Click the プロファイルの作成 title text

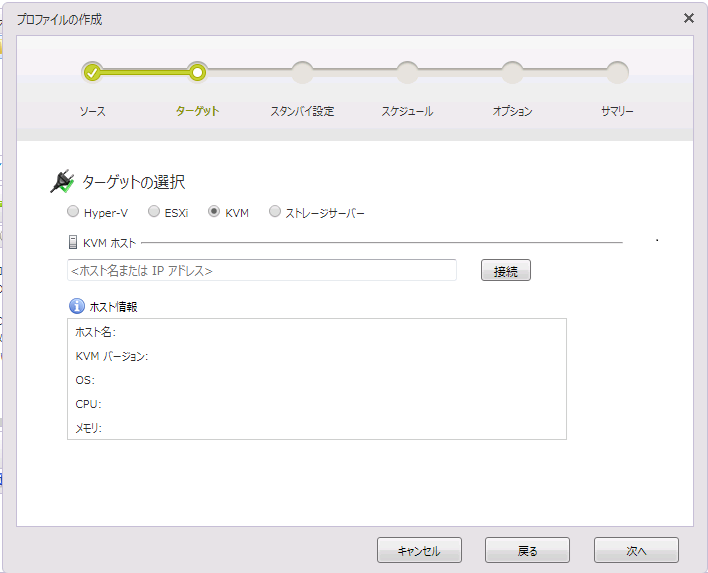pyautogui.click(x=60, y=19)
